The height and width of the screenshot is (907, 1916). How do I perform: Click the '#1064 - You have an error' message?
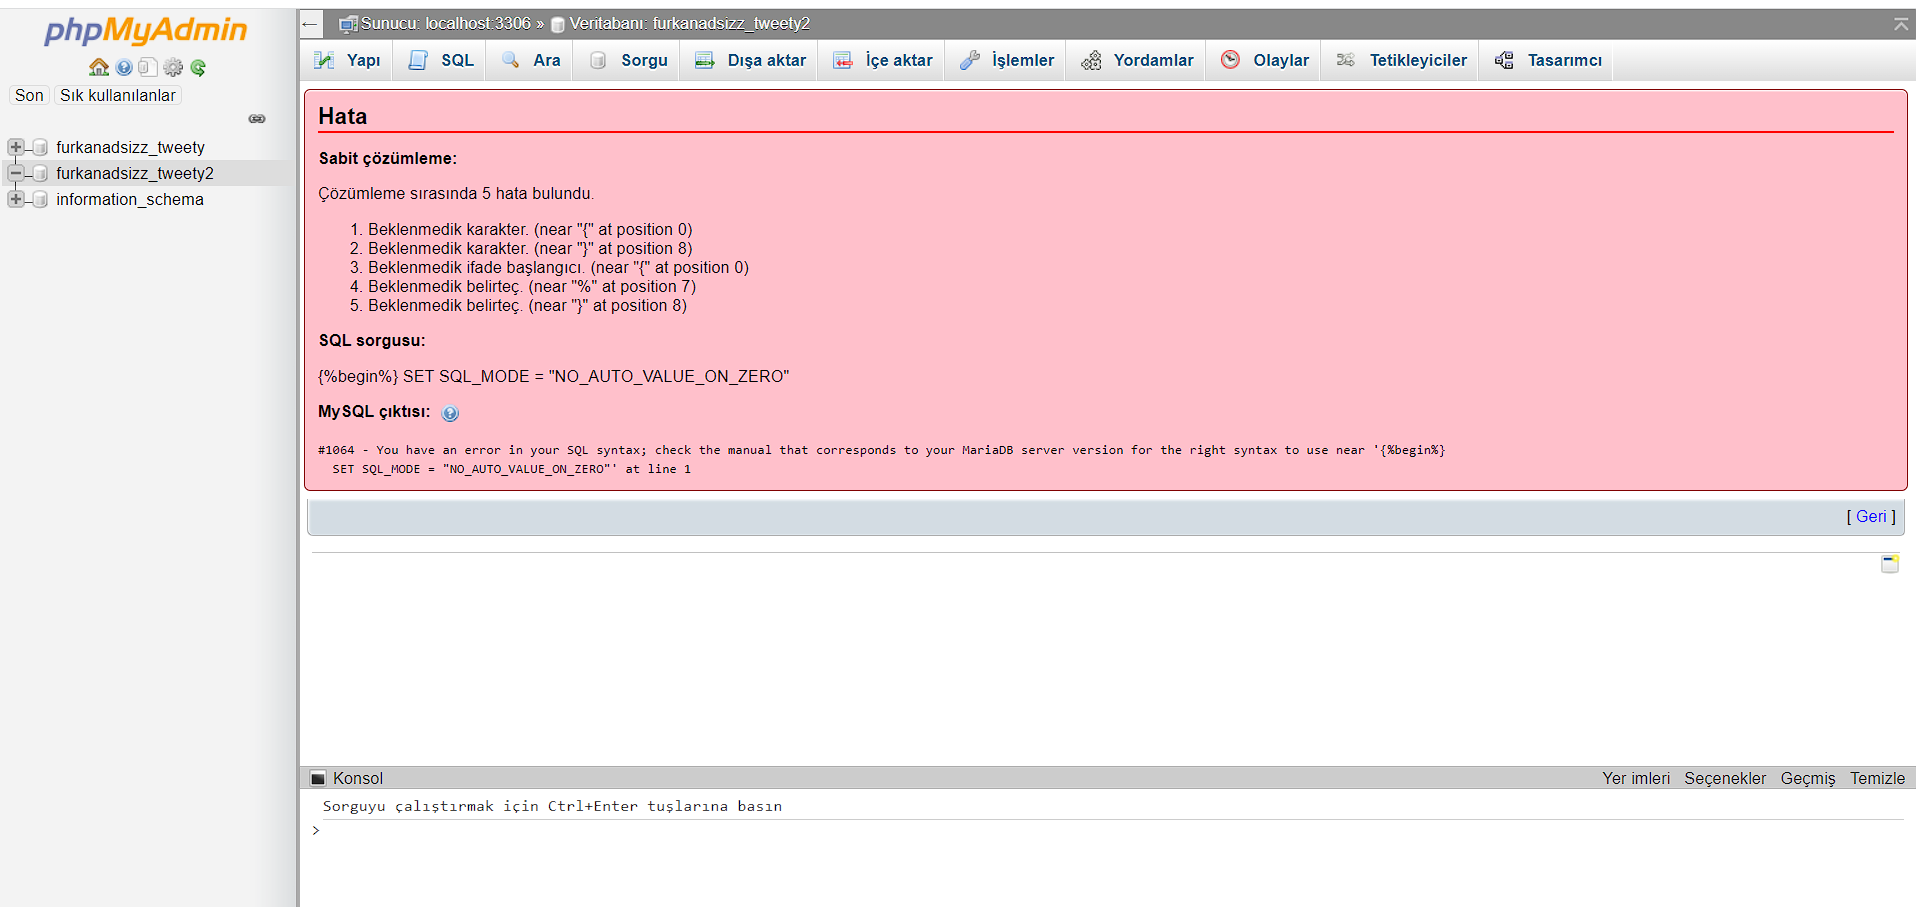[881, 459]
